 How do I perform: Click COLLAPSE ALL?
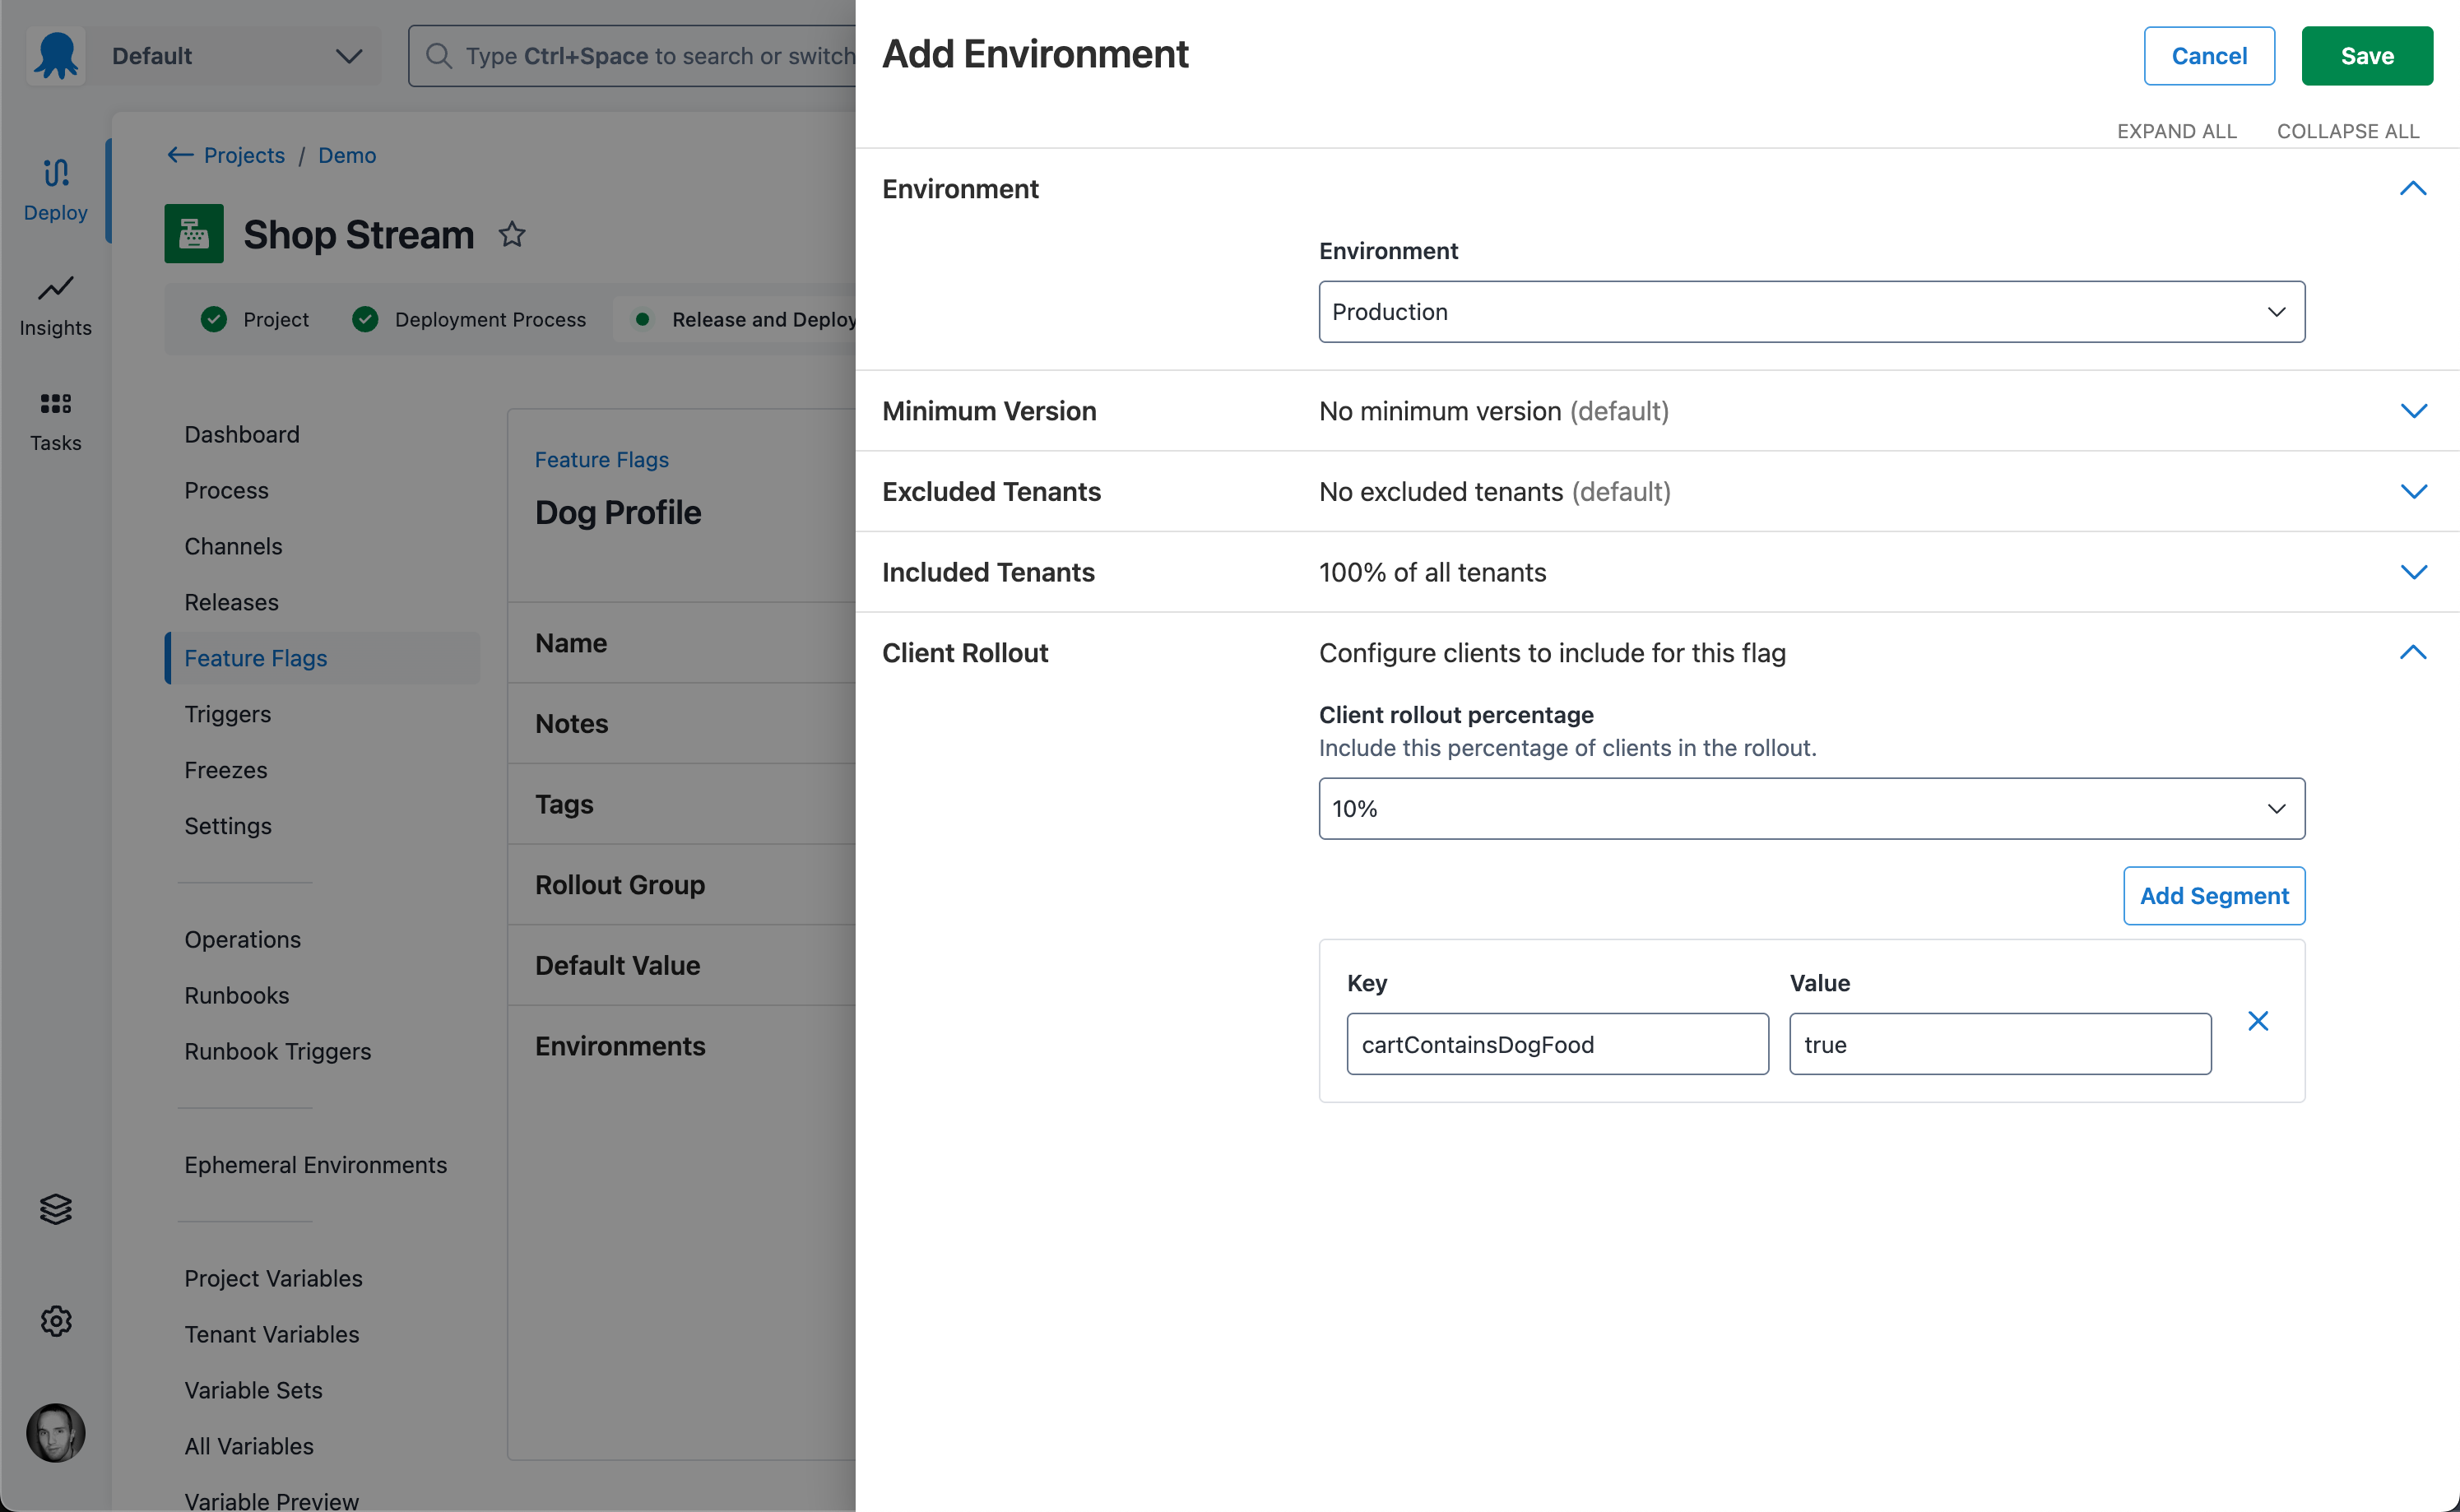click(2347, 131)
